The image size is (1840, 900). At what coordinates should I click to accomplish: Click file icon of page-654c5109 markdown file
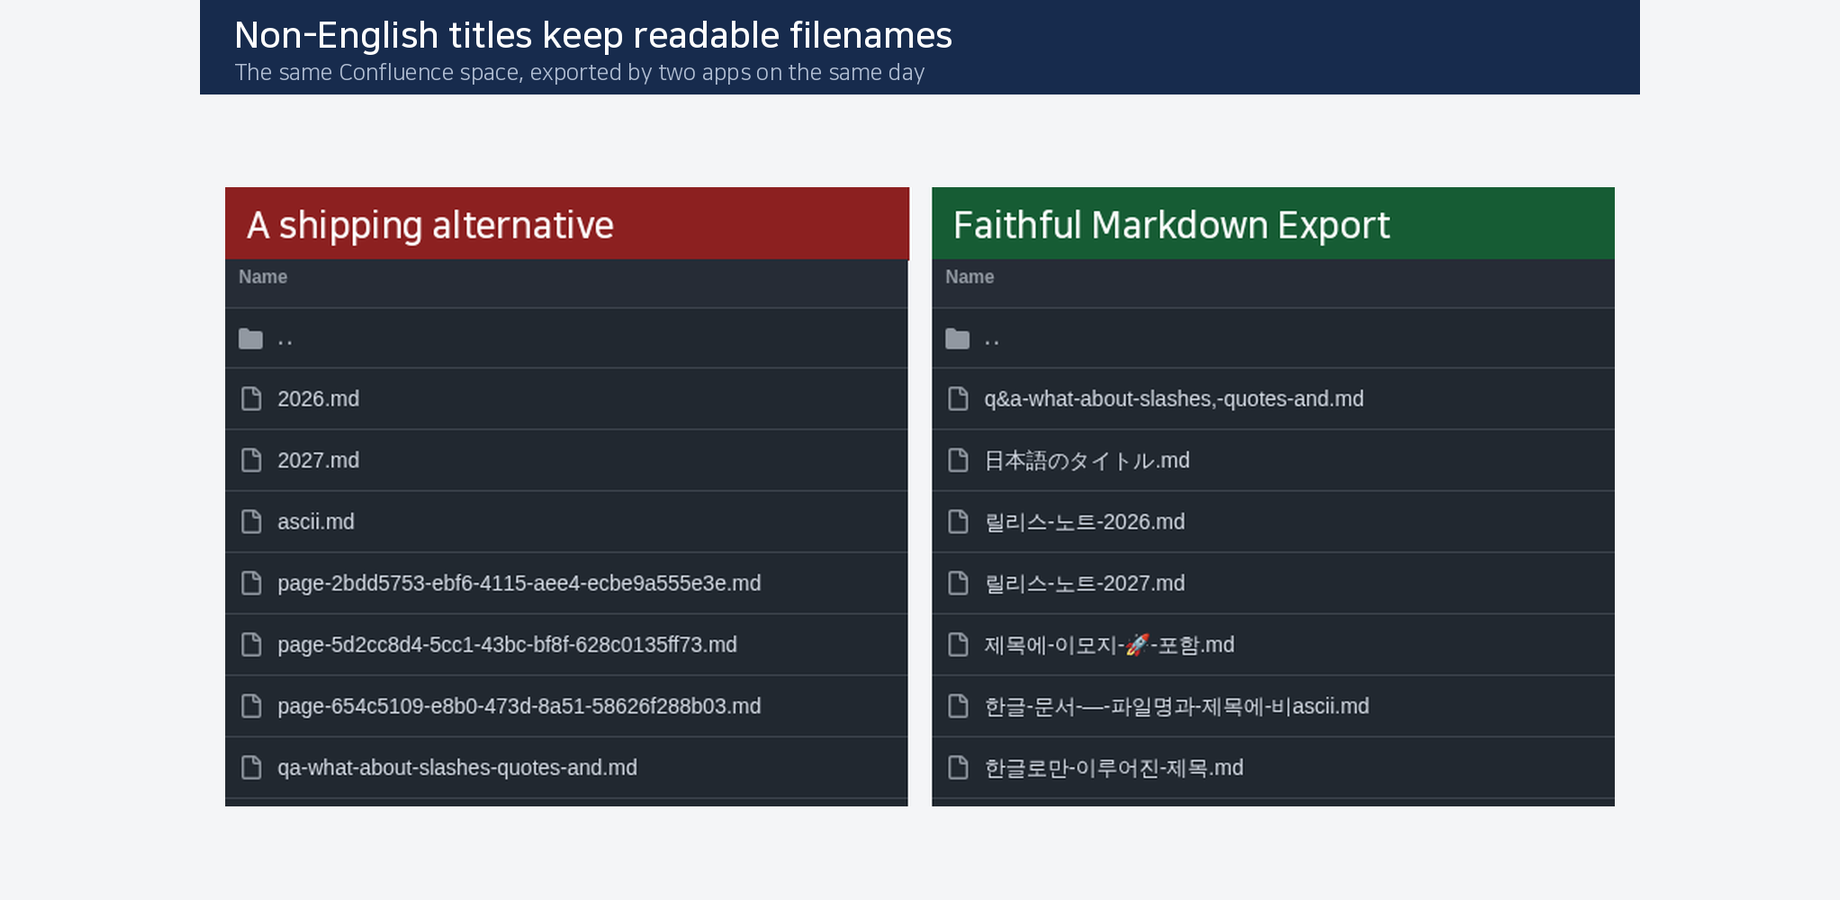pyautogui.click(x=251, y=706)
